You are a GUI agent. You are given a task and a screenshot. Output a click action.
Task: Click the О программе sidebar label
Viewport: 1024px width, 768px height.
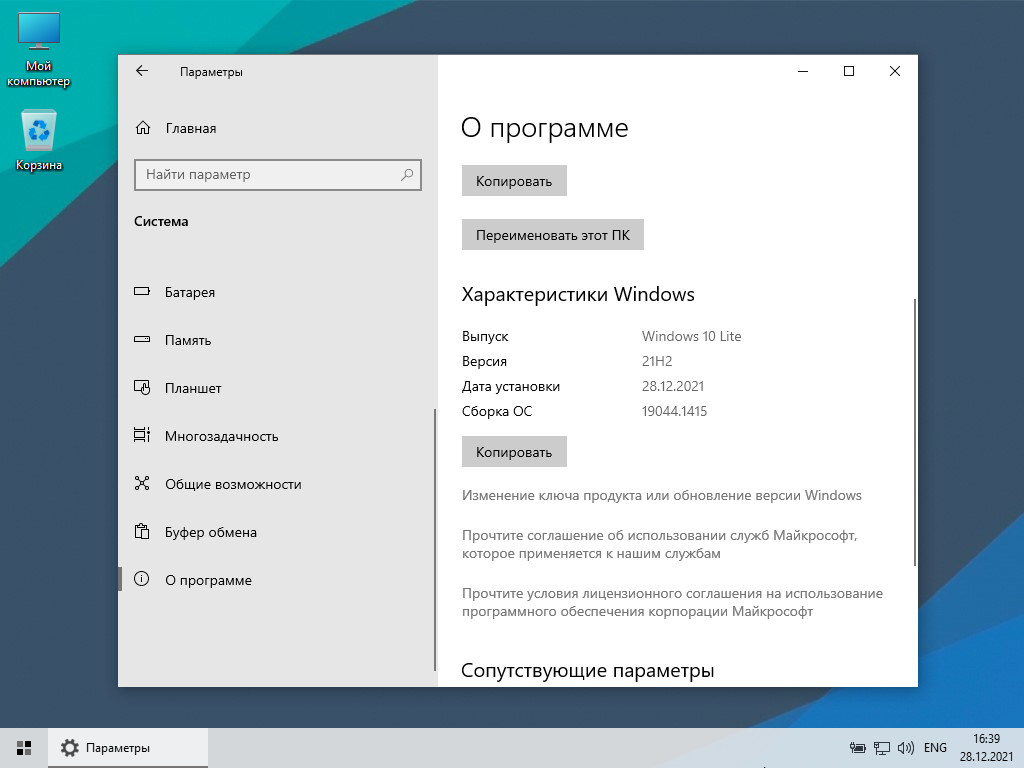208,580
